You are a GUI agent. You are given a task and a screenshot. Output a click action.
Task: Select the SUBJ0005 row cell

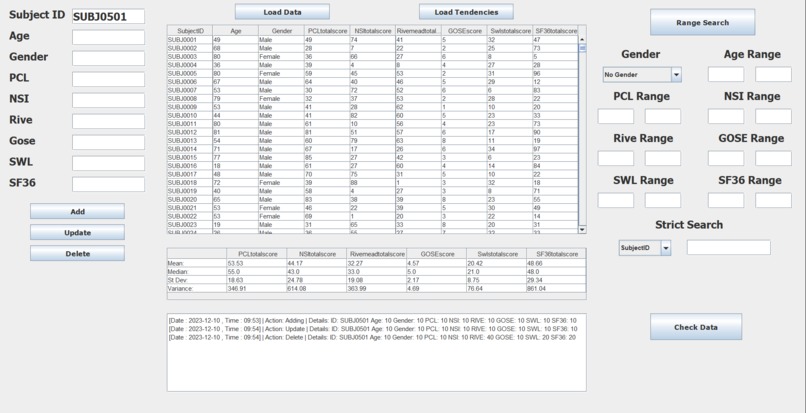point(190,74)
